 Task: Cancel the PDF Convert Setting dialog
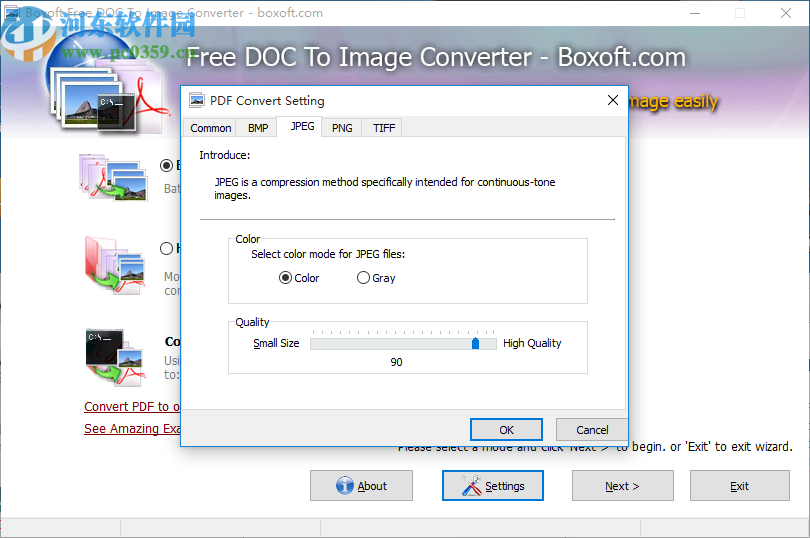pyautogui.click(x=592, y=429)
